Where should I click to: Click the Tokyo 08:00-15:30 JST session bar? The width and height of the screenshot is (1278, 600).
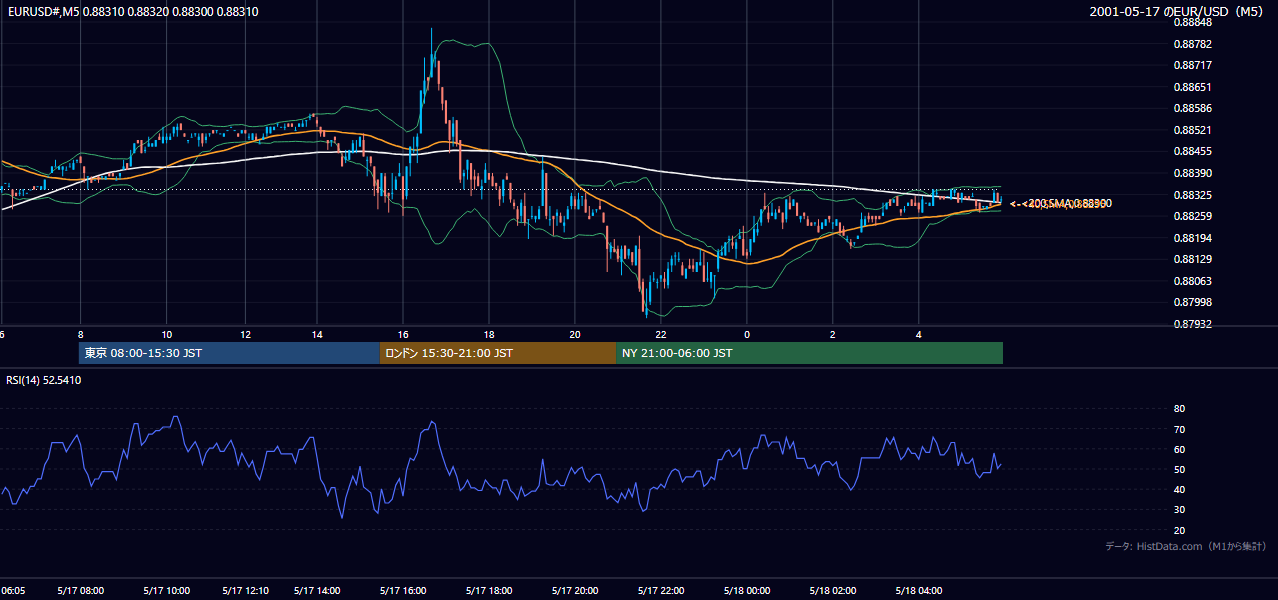(229, 353)
